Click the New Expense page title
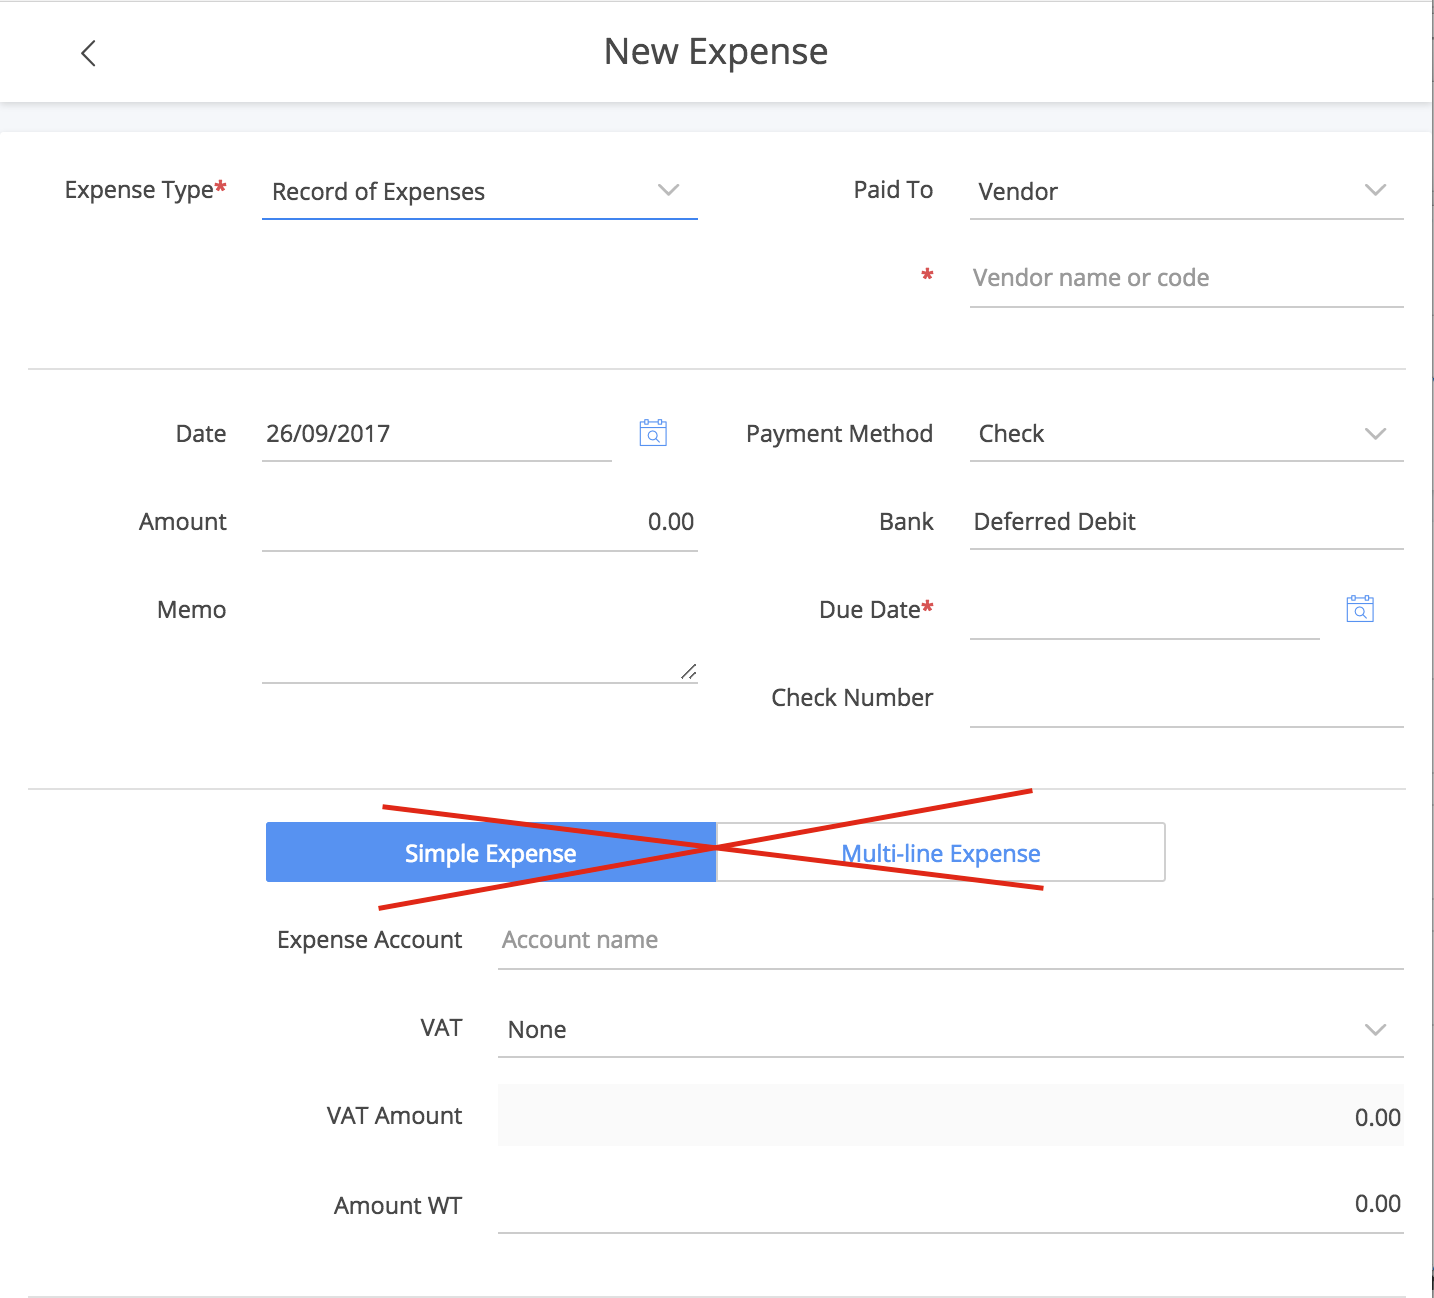The width and height of the screenshot is (1434, 1298). (716, 52)
